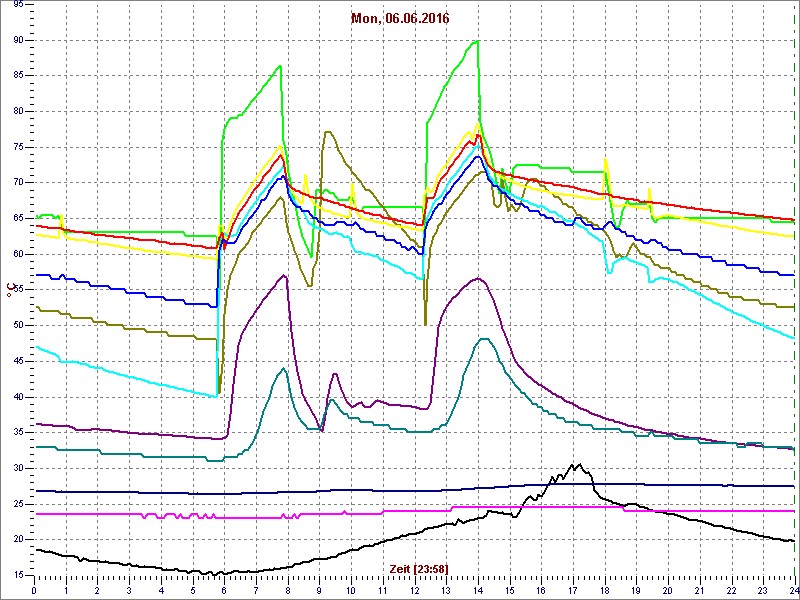Pick the 75 temperature axis label
Viewport: 800px width, 600px height.
18,147
